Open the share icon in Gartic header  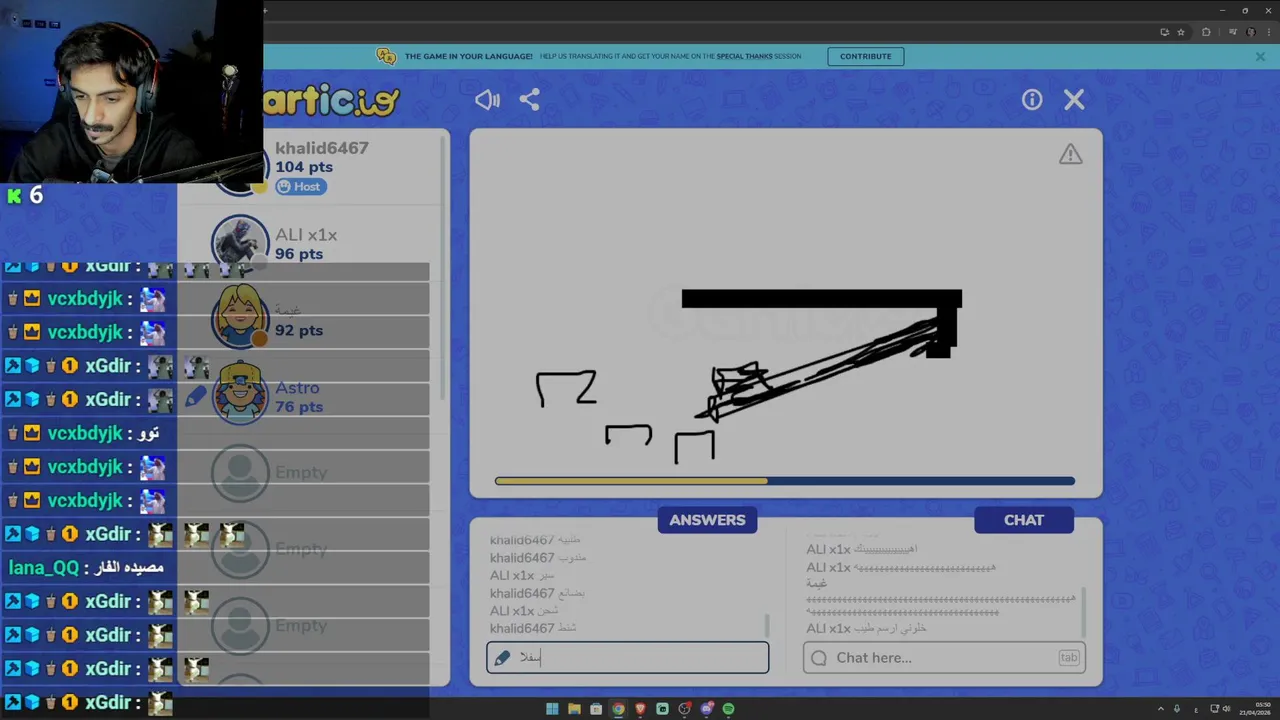pos(529,99)
